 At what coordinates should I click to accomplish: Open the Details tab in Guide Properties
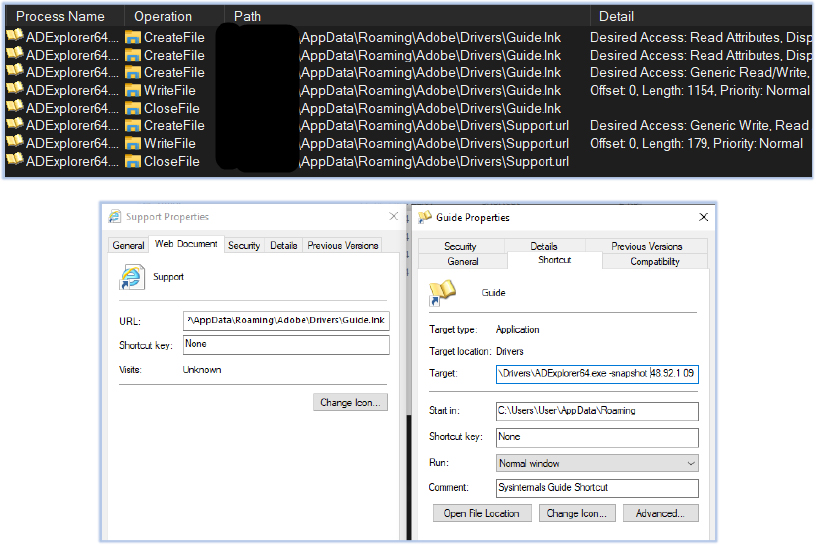pyautogui.click(x=544, y=246)
